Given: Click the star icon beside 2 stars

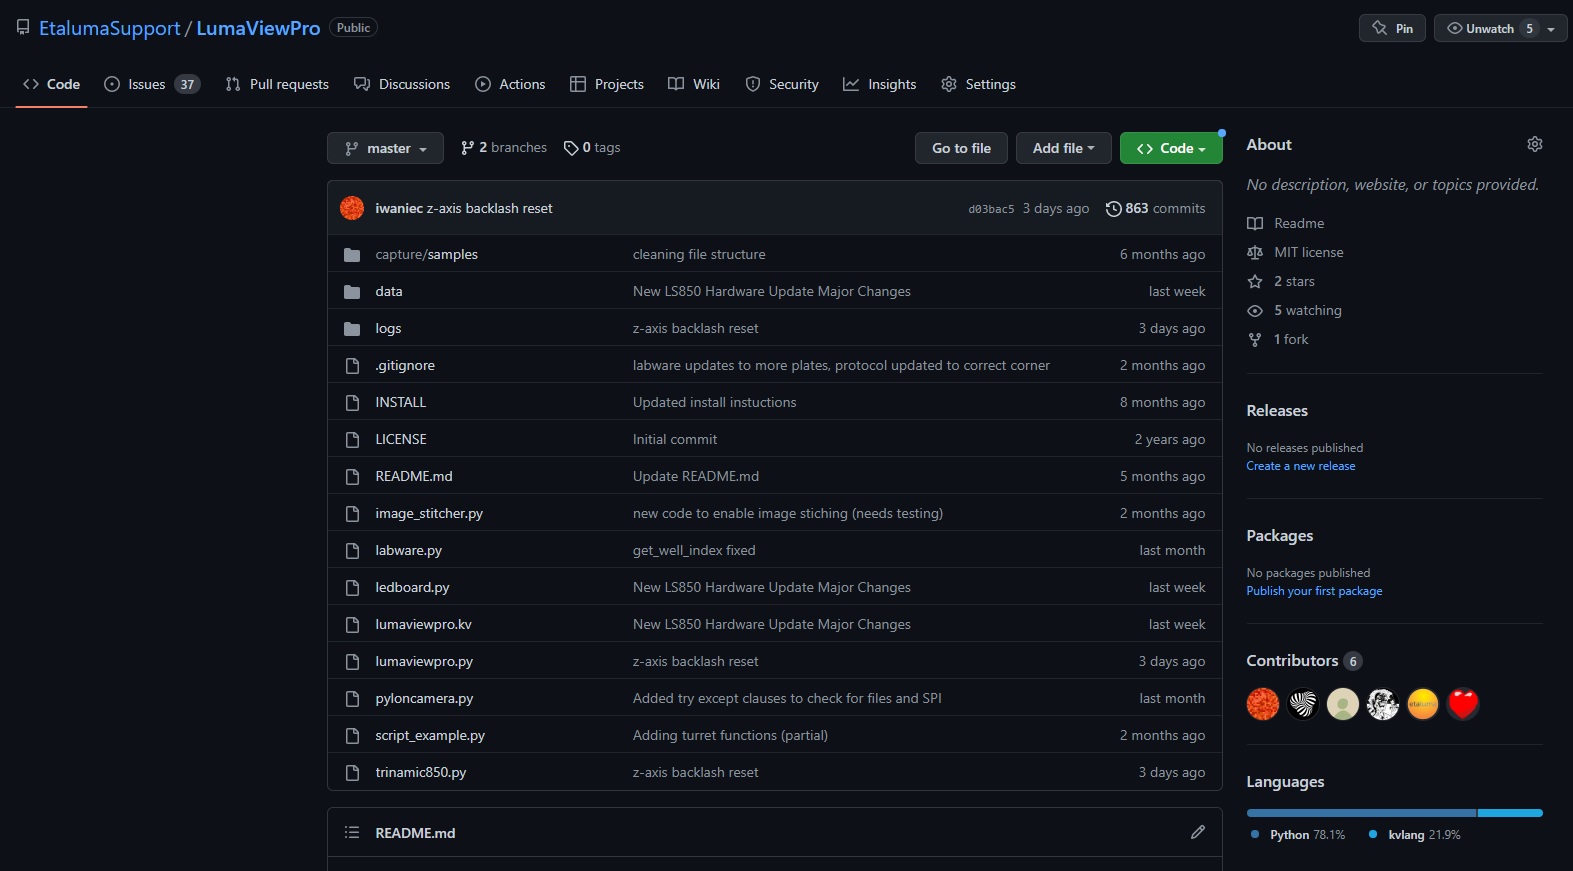Looking at the screenshot, I should click(1255, 282).
